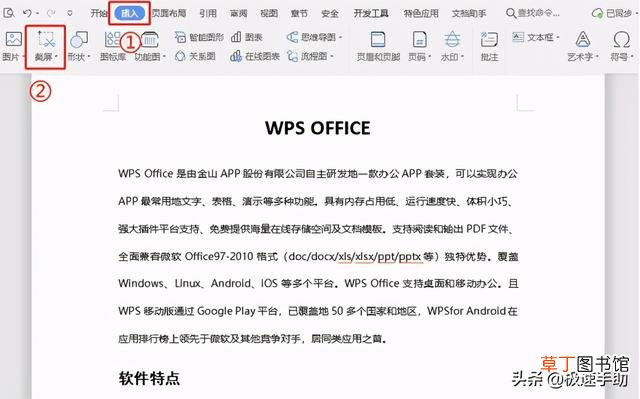Image resolution: width=640 pixels, height=399 pixels.
Task: Click the text "WPSfor Android" in the paragraph
Action: tap(466, 311)
